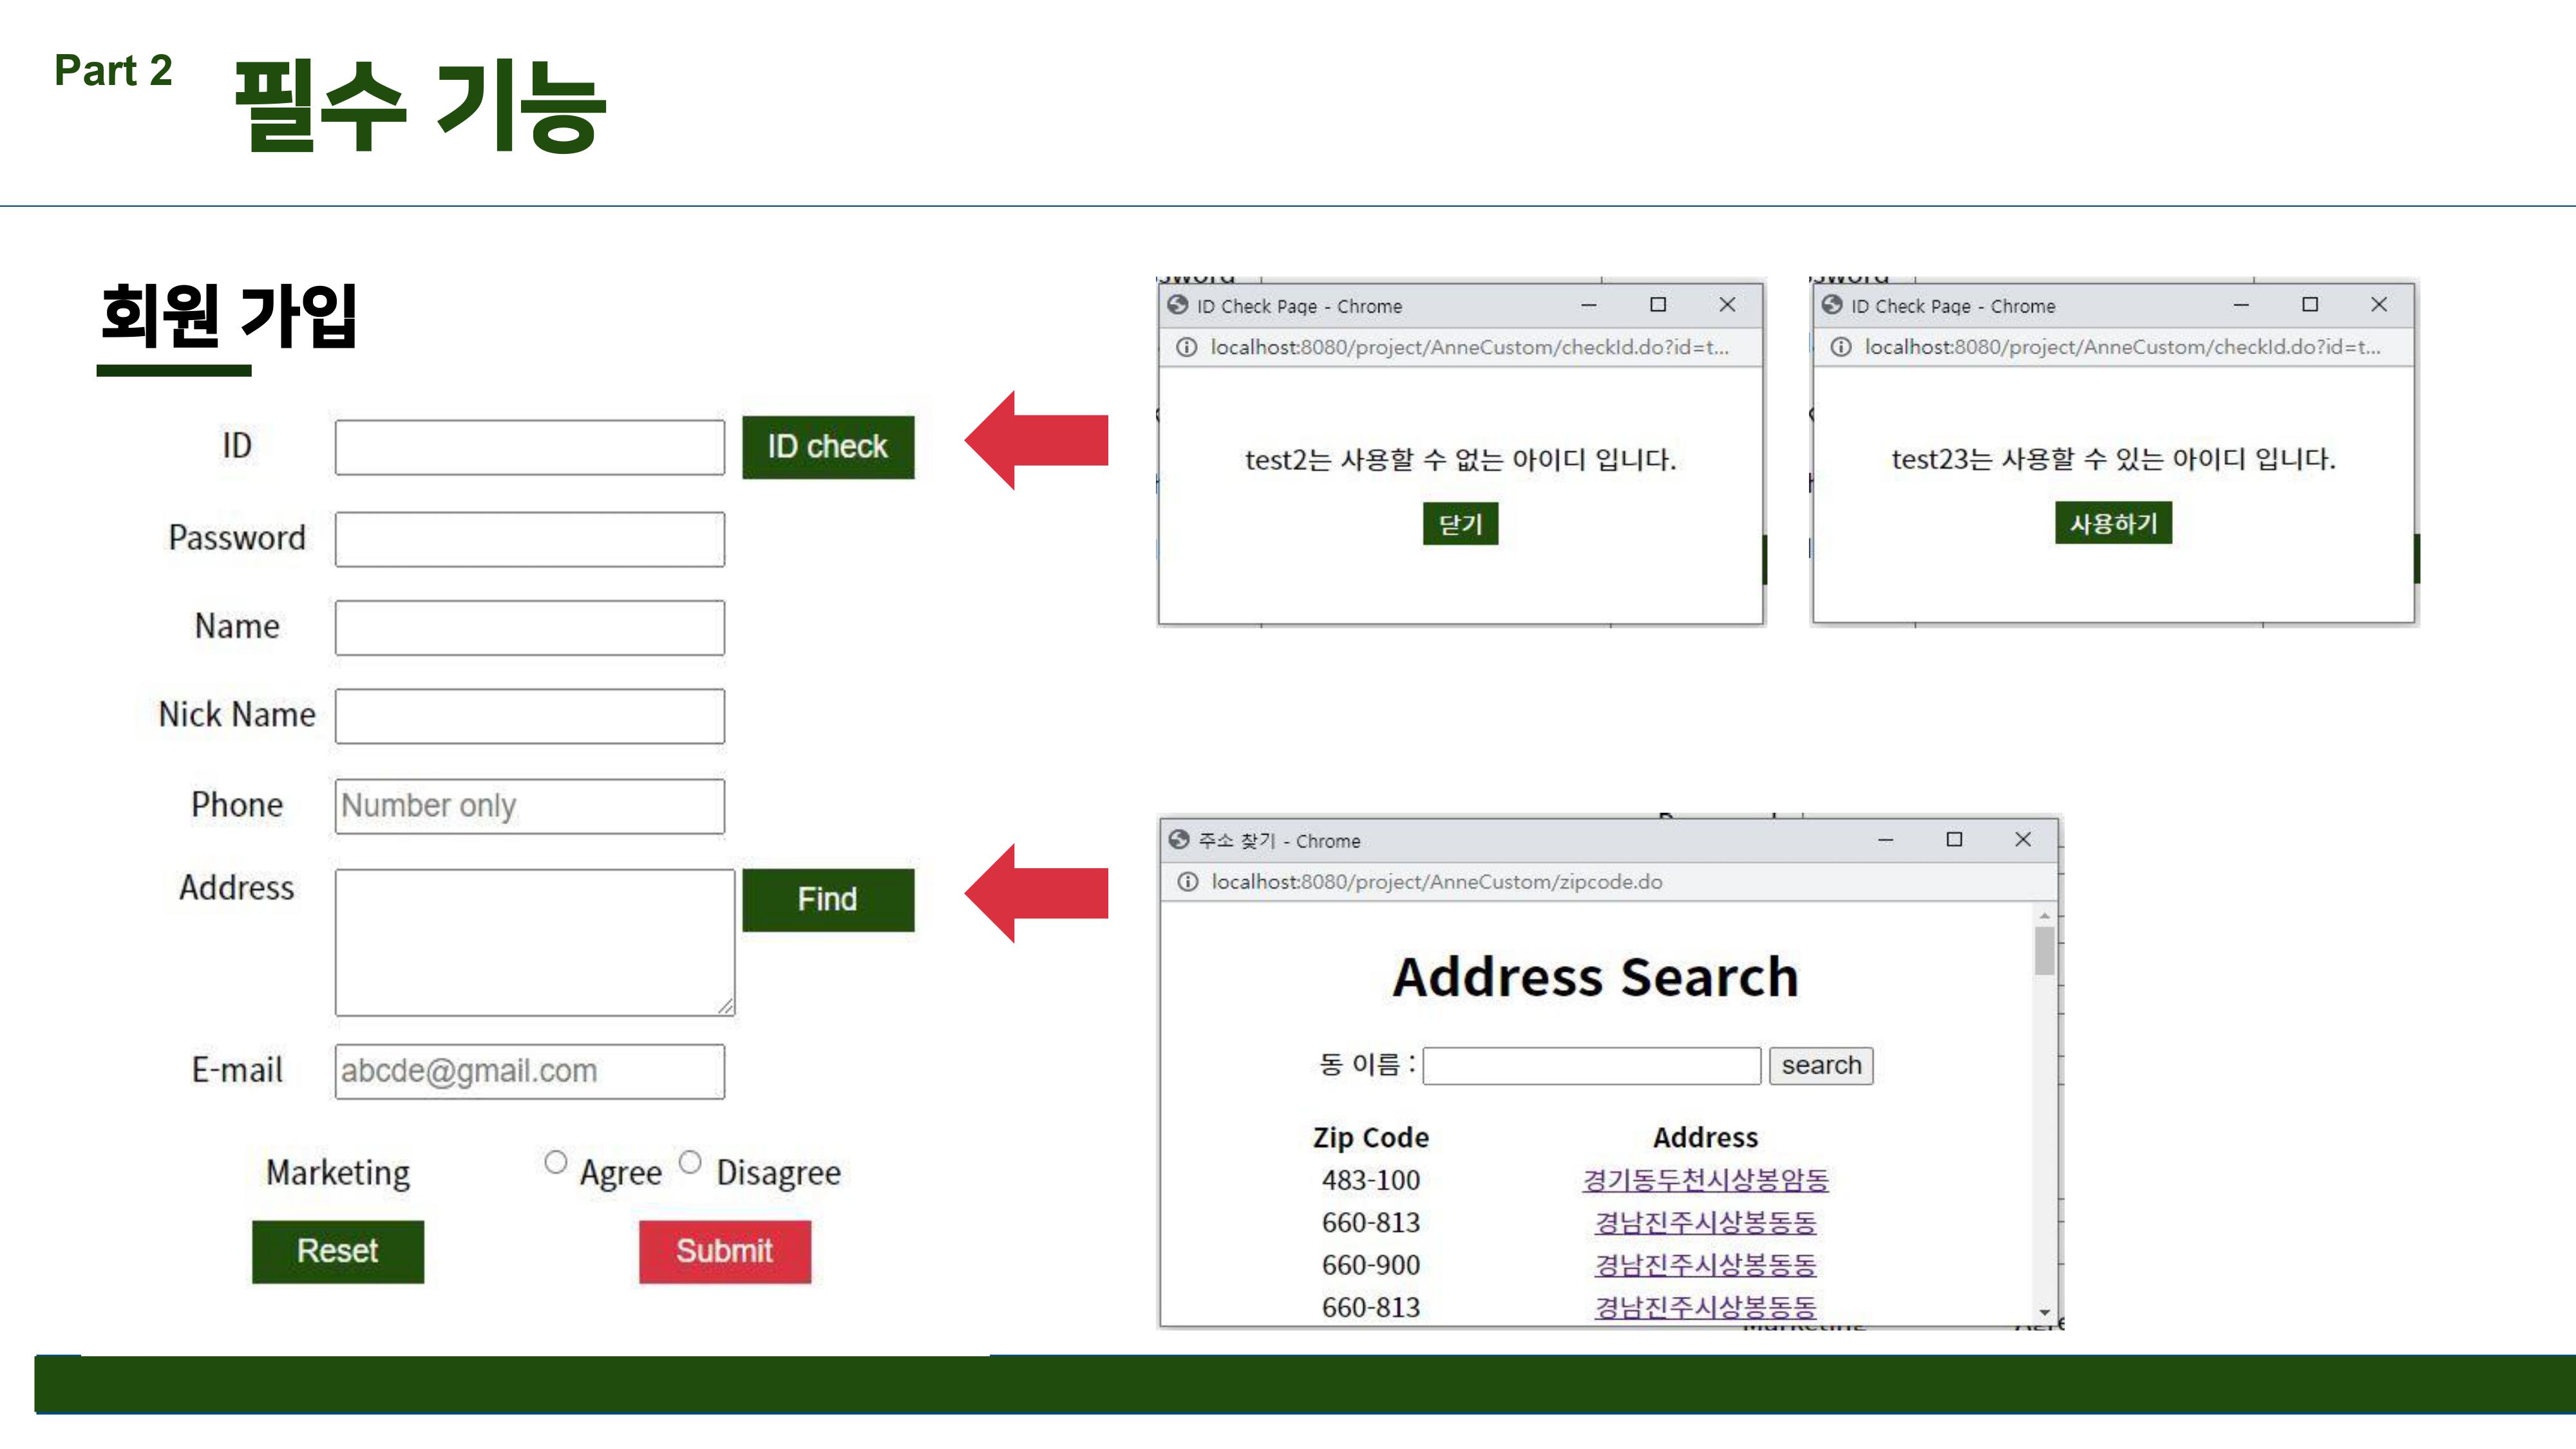
Task: Close the test2 ID Check window
Action: [1727, 305]
